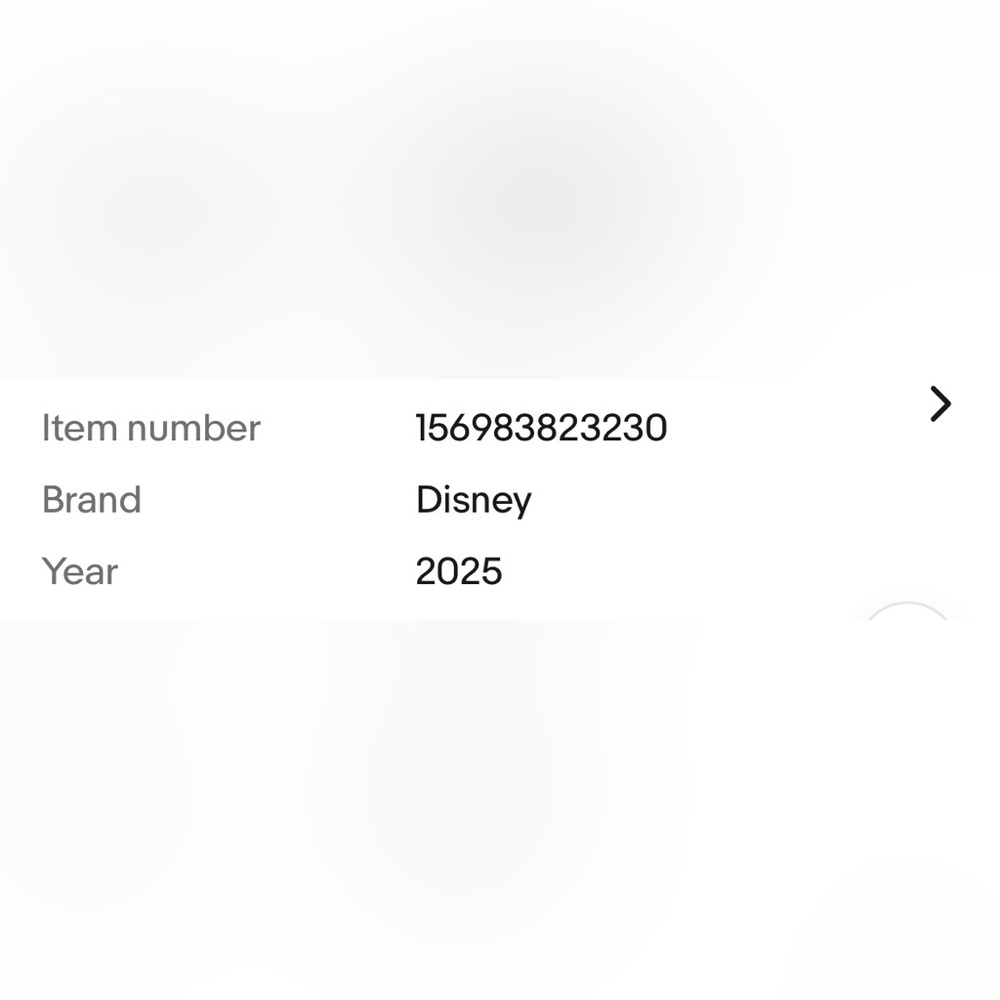Click the gray text reading Brand

click(x=91, y=499)
